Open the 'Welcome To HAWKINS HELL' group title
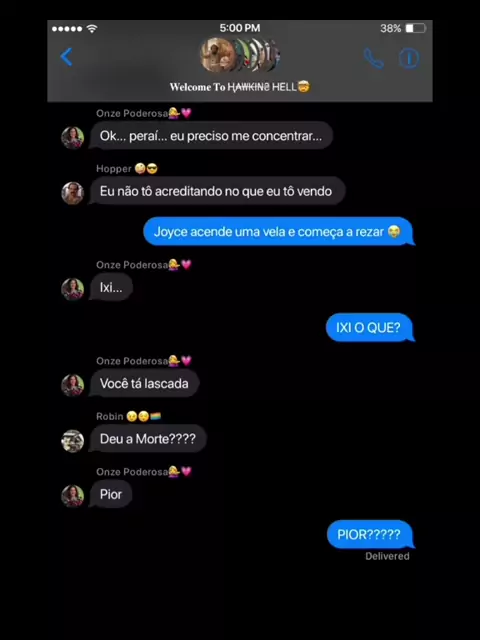 [x=240, y=87]
